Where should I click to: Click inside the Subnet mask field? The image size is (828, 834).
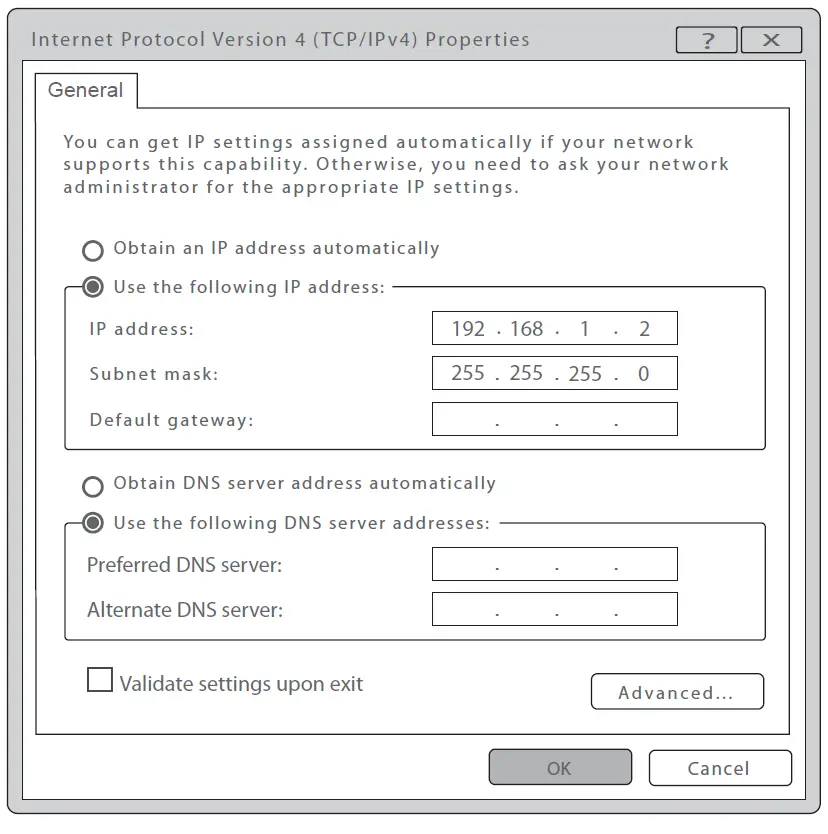coord(554,373)
